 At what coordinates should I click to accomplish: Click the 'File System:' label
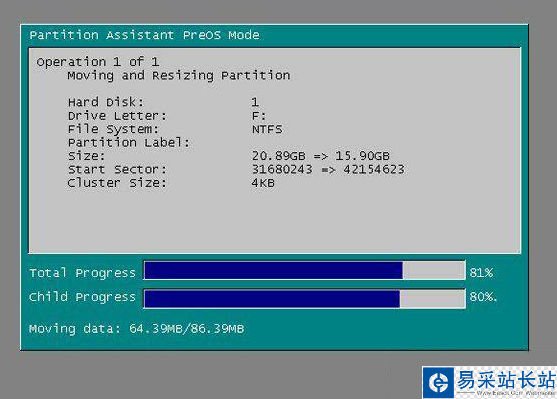pyautogui.click(x=113, y=129)
